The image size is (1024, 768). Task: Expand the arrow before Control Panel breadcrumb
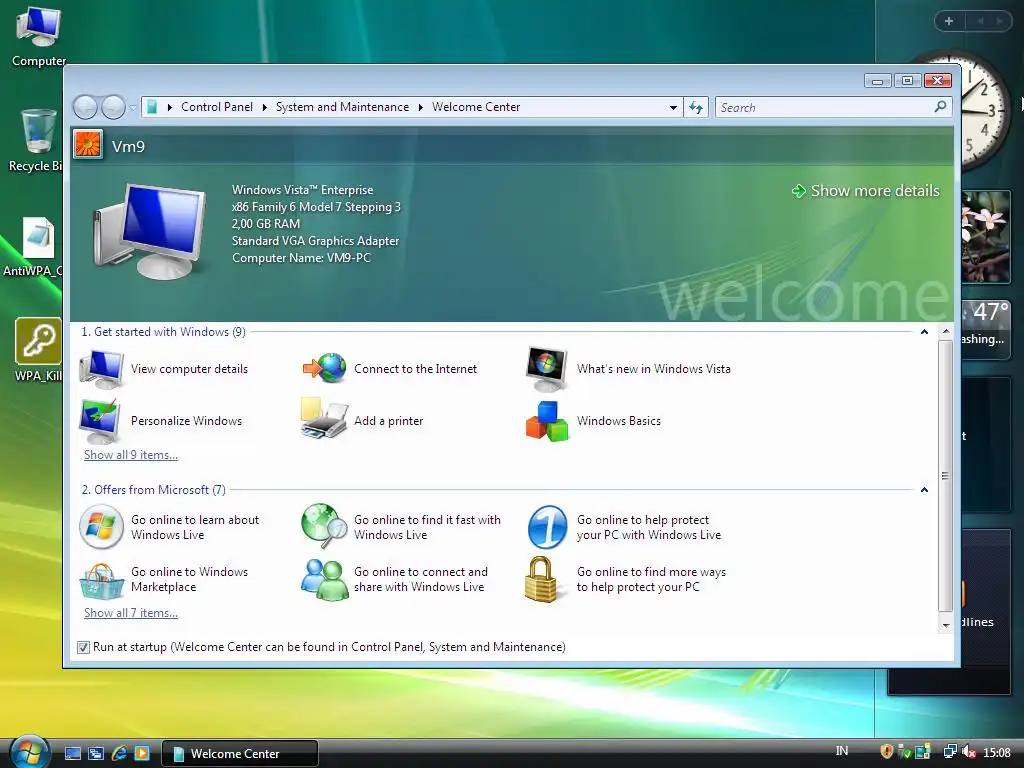coord(170,107)
